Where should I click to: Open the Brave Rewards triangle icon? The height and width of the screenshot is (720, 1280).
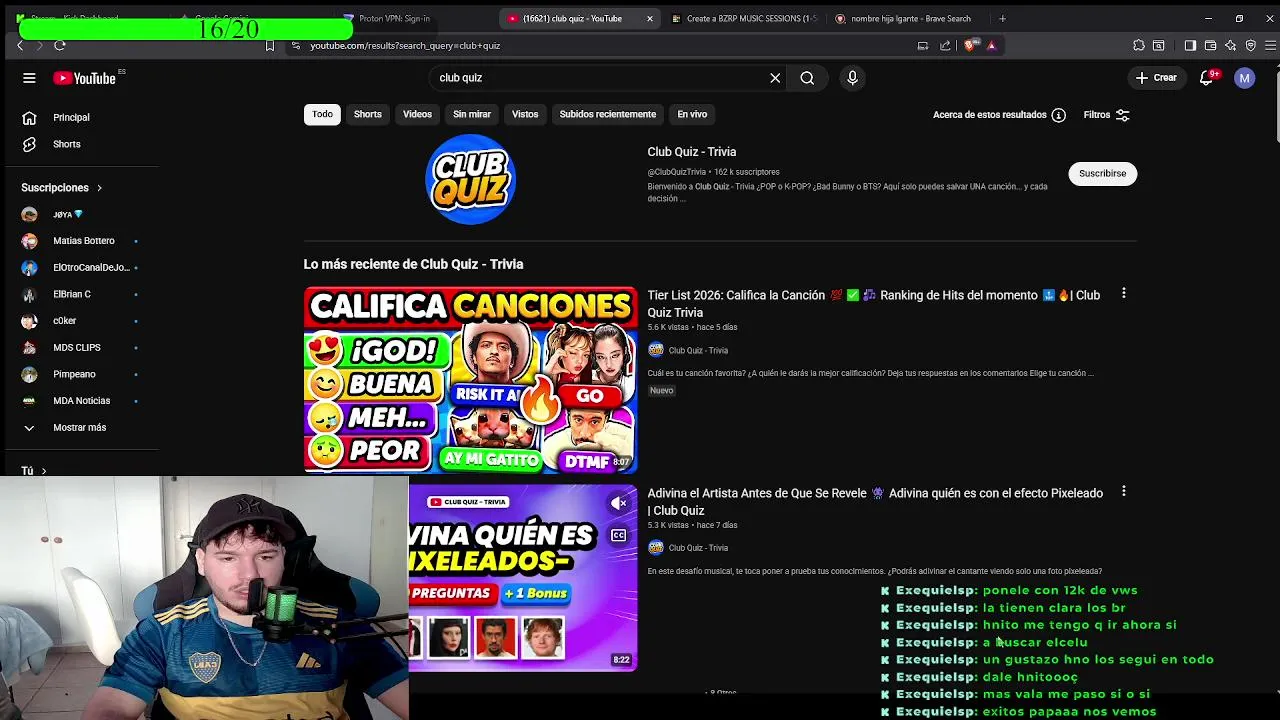pyautogui.click(x=991, y=45)
